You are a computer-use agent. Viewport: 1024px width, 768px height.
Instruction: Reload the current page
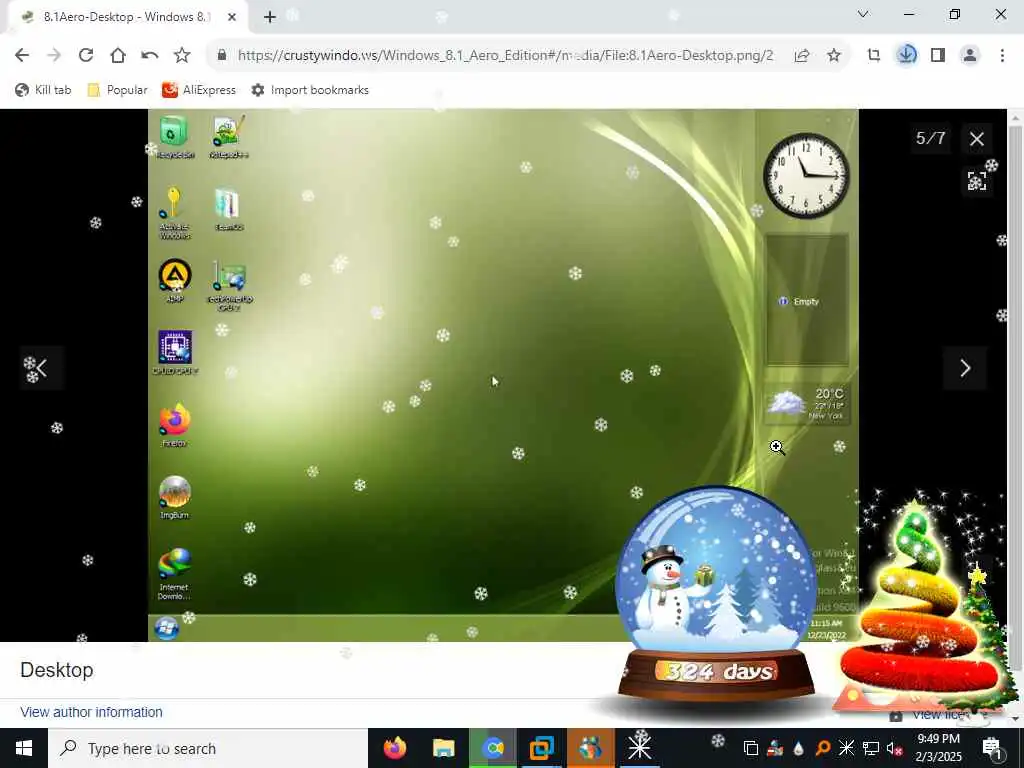click(x=86, y=56)
